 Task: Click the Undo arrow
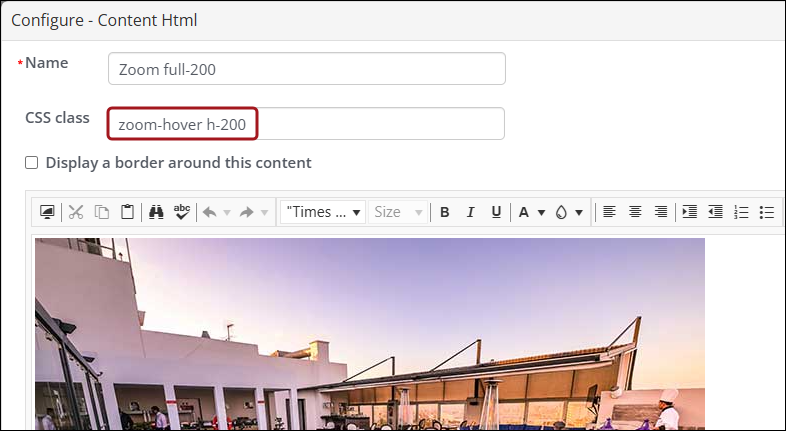(209, 212)
